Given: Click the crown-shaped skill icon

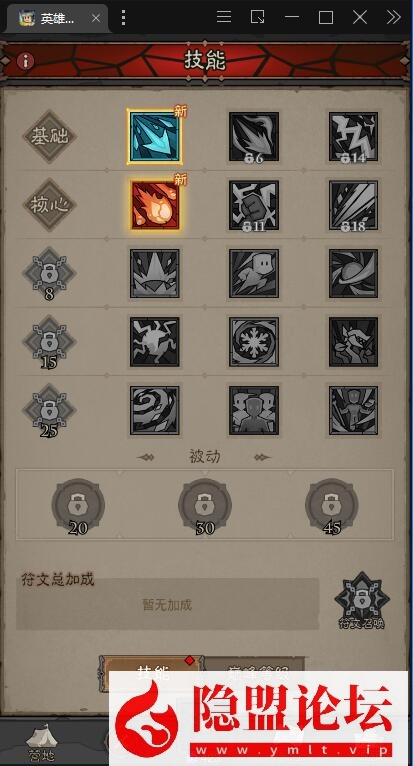Looking at the screenshot, I should pos(154,274).
